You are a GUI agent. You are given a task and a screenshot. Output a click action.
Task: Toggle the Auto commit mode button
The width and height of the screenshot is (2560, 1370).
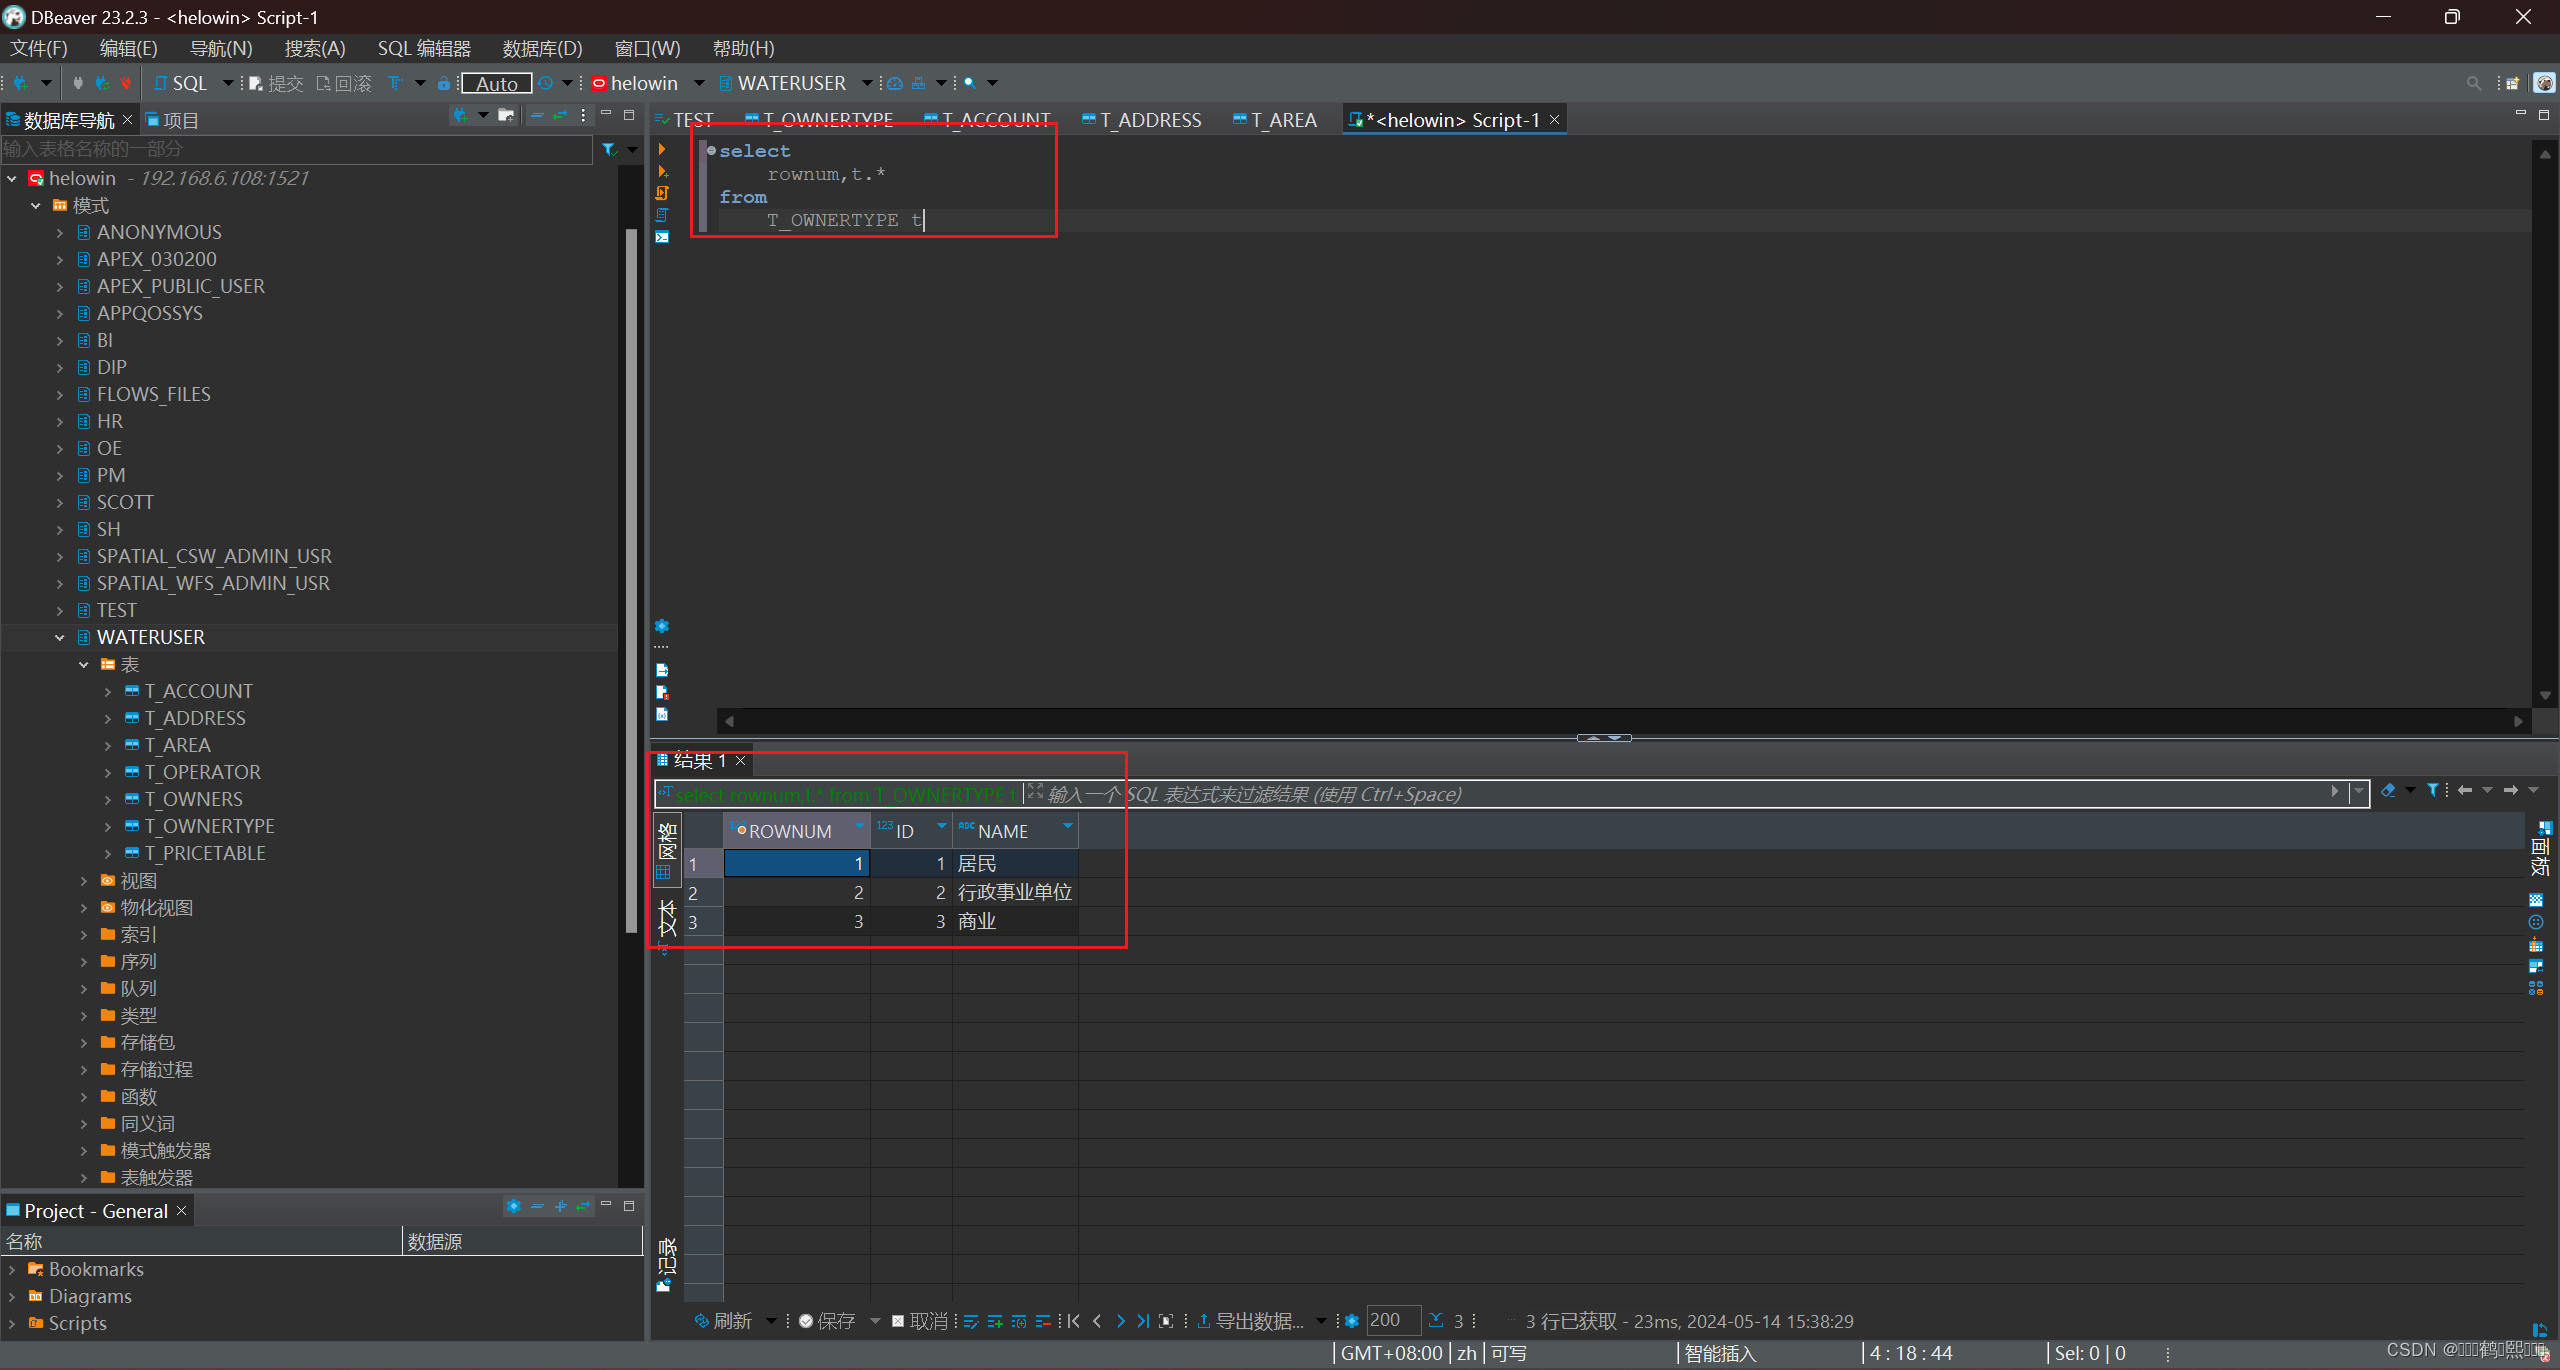496,83
